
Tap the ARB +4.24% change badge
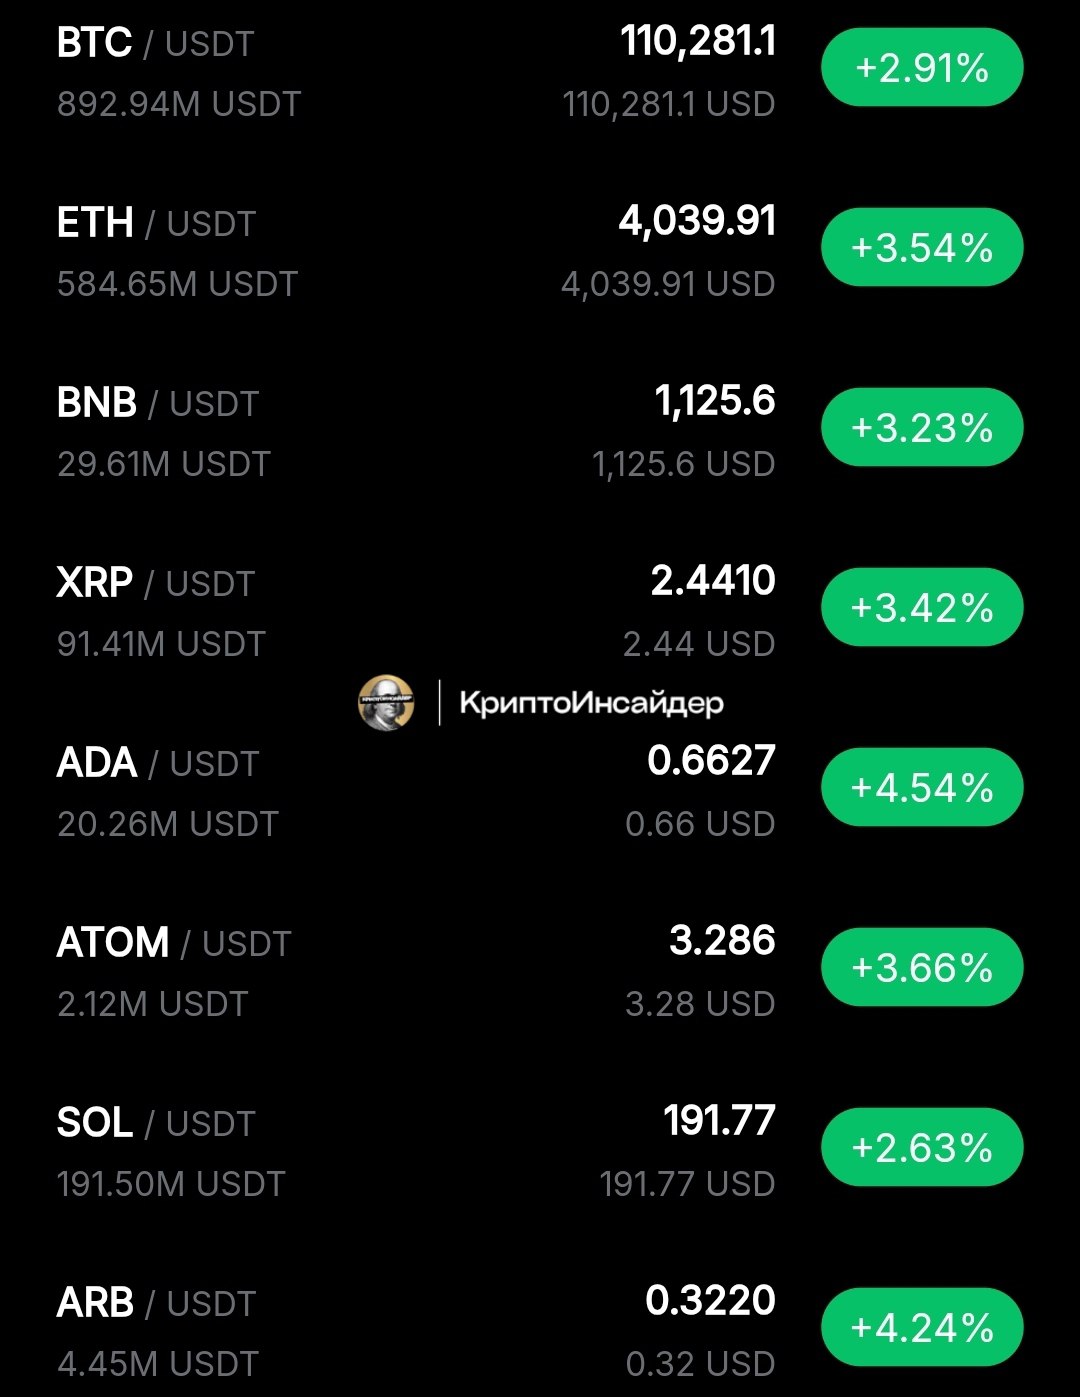pos(922,1328)
